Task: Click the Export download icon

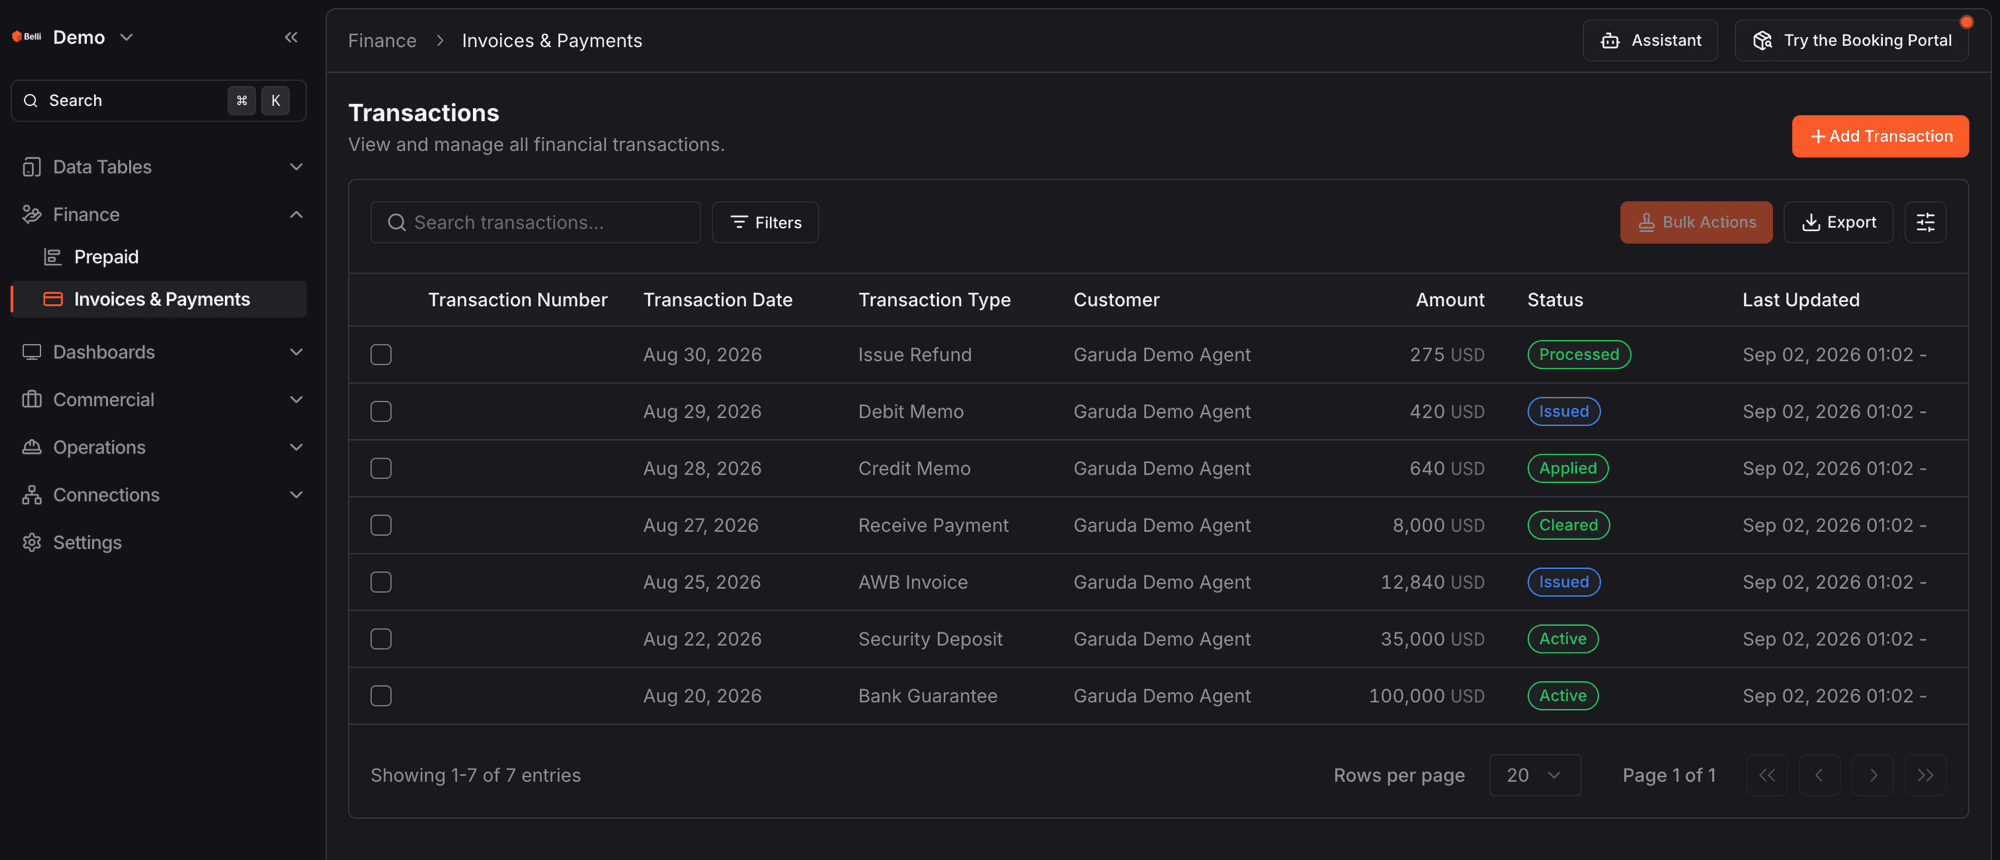Action: coord(1810,222)
